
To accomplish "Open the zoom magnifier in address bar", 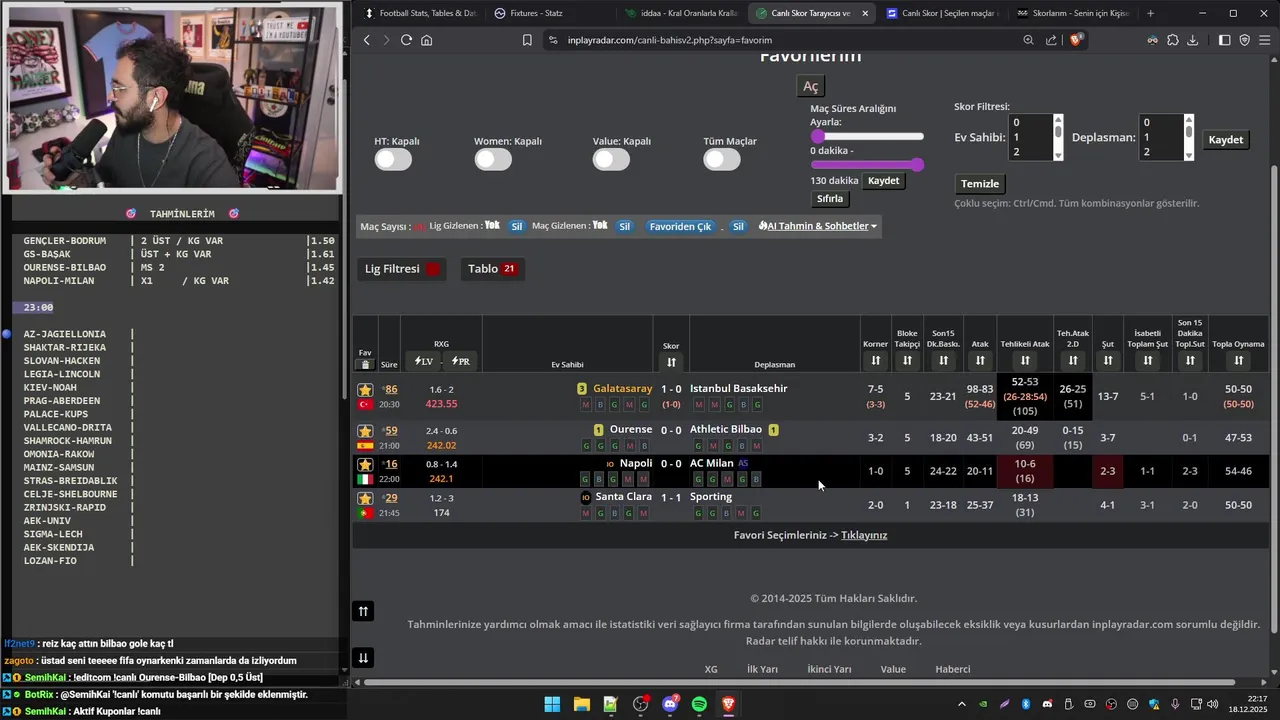I will (x=1028, y=40).
